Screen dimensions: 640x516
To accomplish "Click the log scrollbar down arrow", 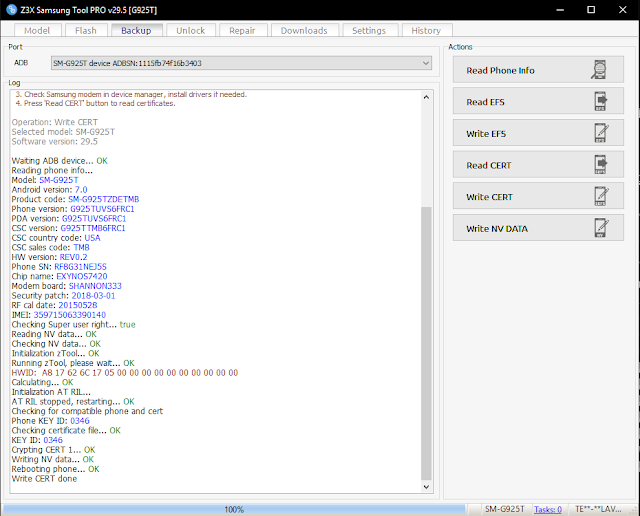I will tap(426, 487).
